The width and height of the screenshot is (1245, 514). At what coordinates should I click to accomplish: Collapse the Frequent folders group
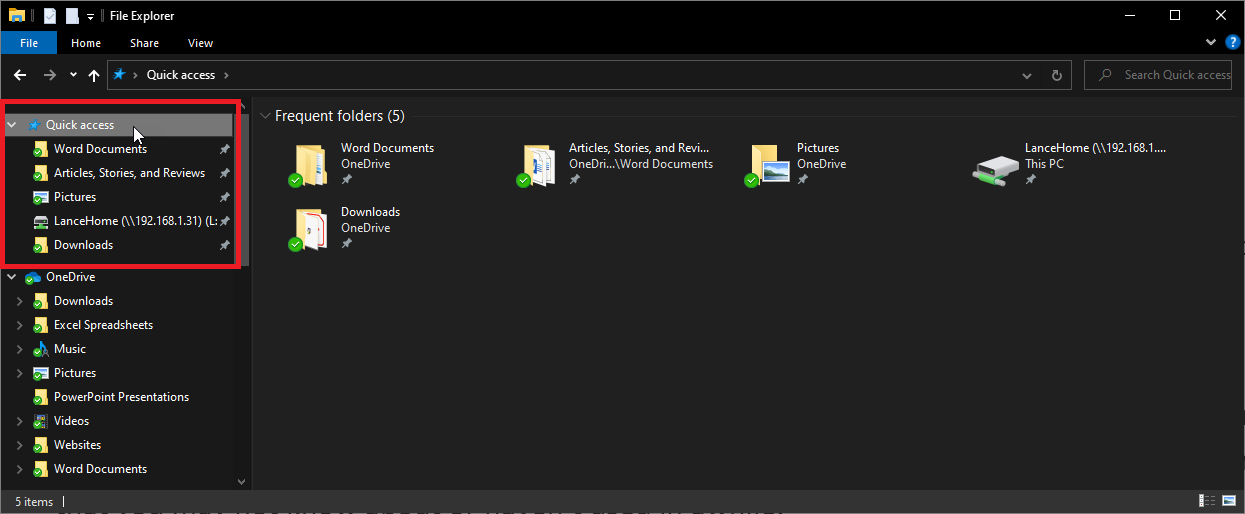pyautogui.click(x=265, y=116)
